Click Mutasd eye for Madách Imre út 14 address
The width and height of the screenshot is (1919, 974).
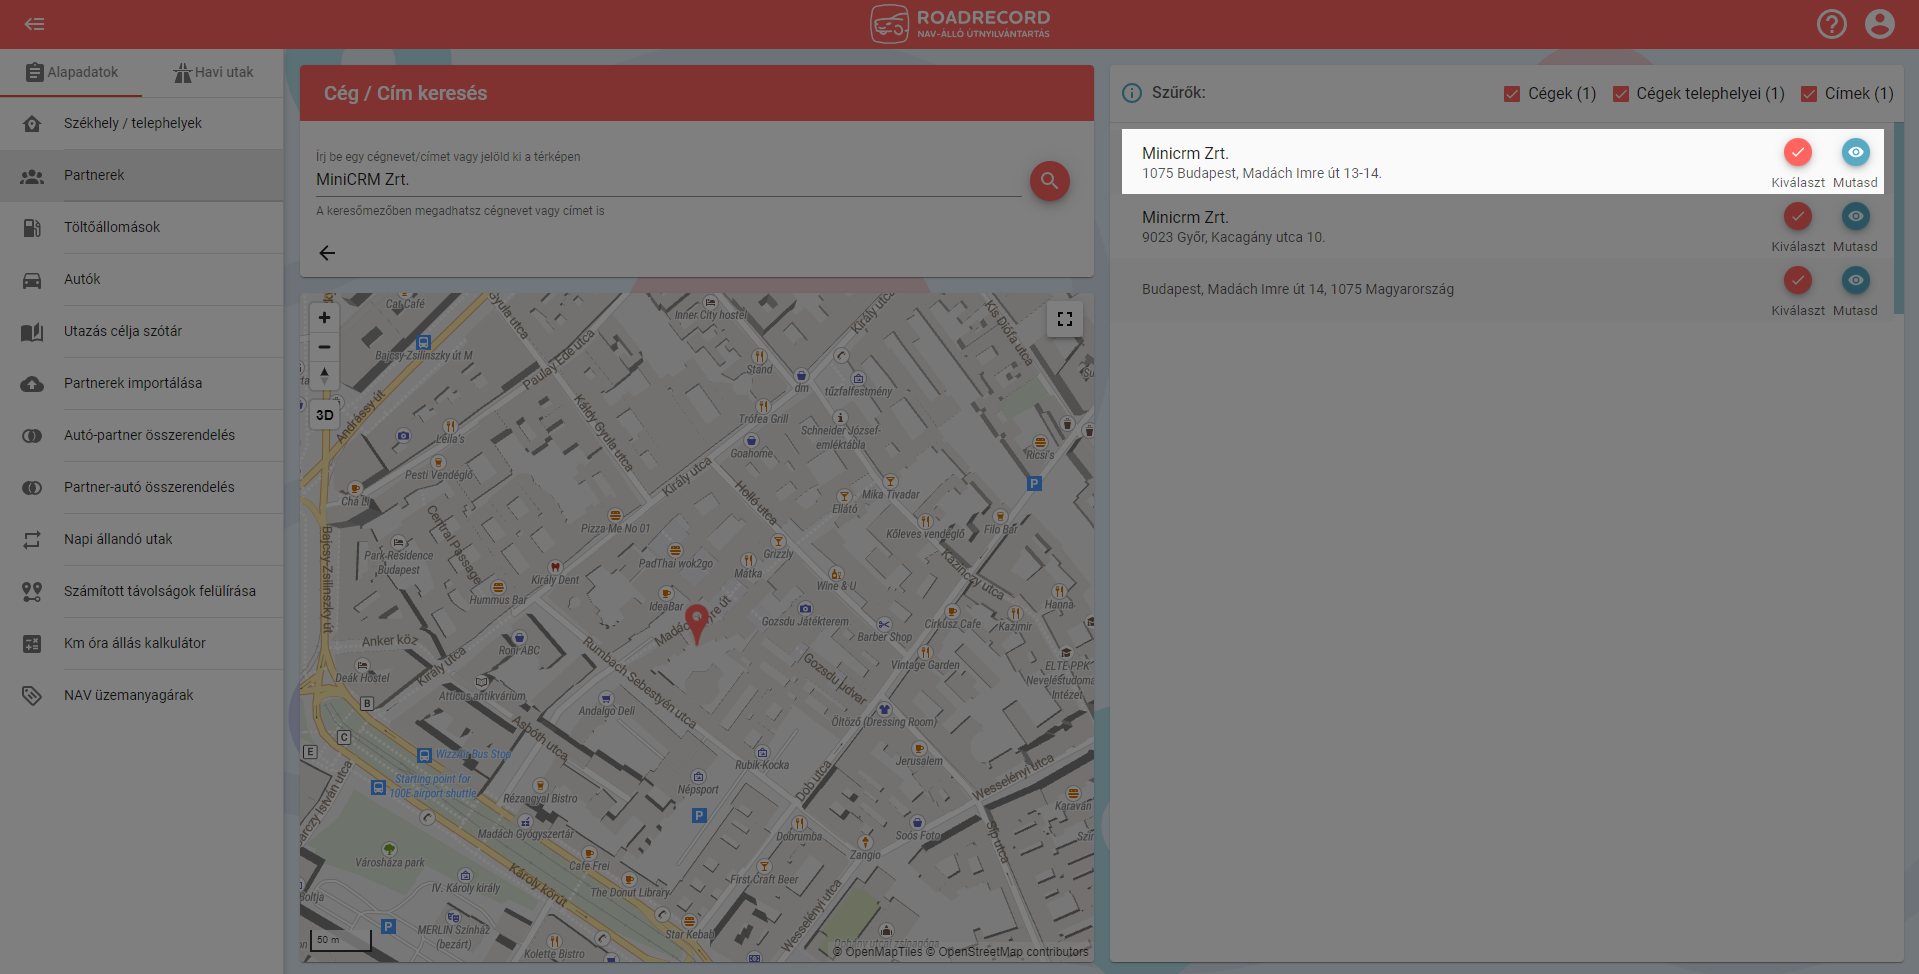click(x=1855, y=280)
